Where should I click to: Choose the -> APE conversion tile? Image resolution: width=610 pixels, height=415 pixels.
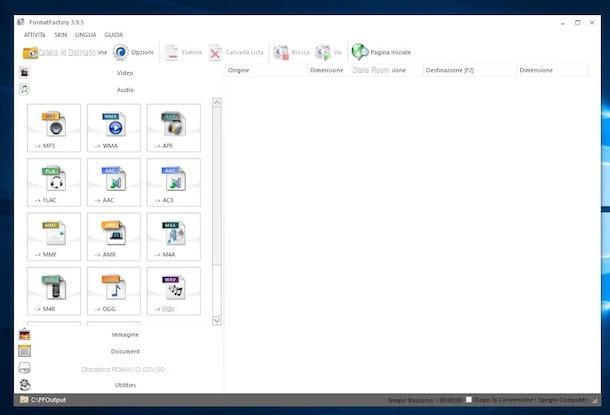click(x=174, y=128)
